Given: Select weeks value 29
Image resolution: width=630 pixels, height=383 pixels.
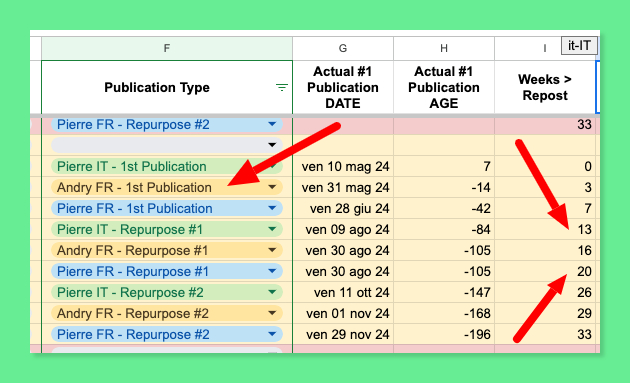Looking at the screenshot, I should 544,313.
